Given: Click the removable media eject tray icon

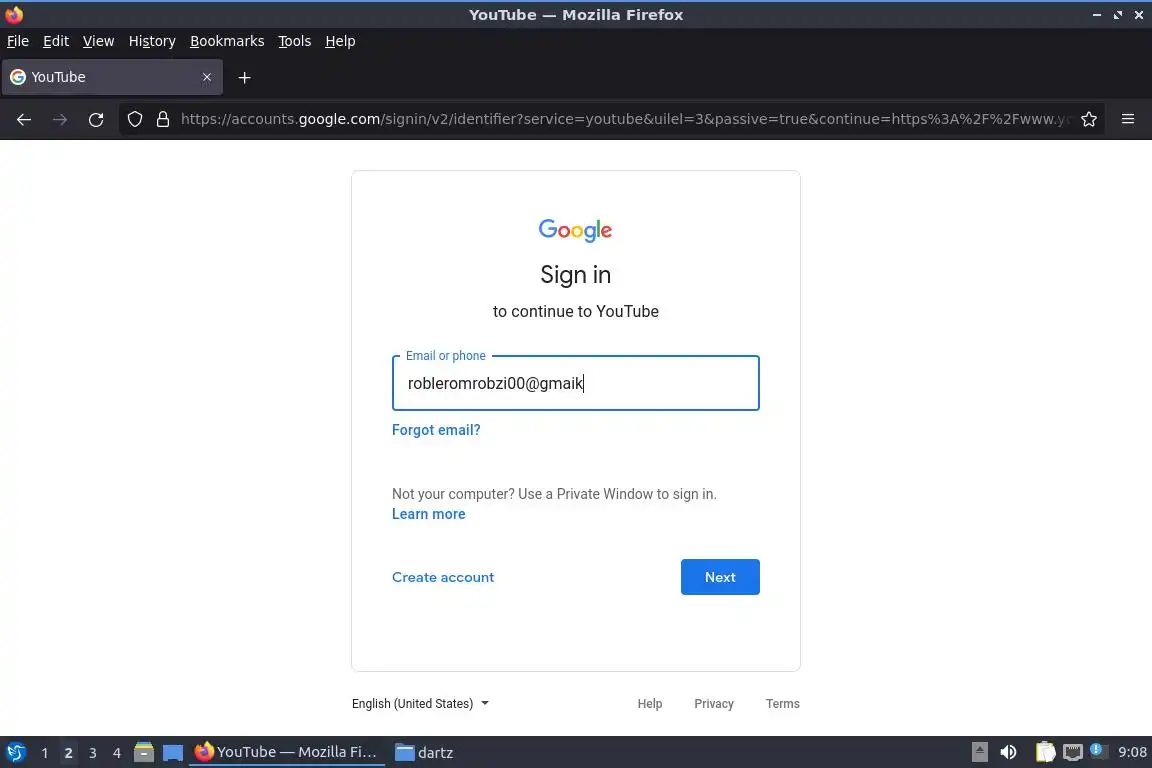Looking at the screenshot, I should coord(979,752).
